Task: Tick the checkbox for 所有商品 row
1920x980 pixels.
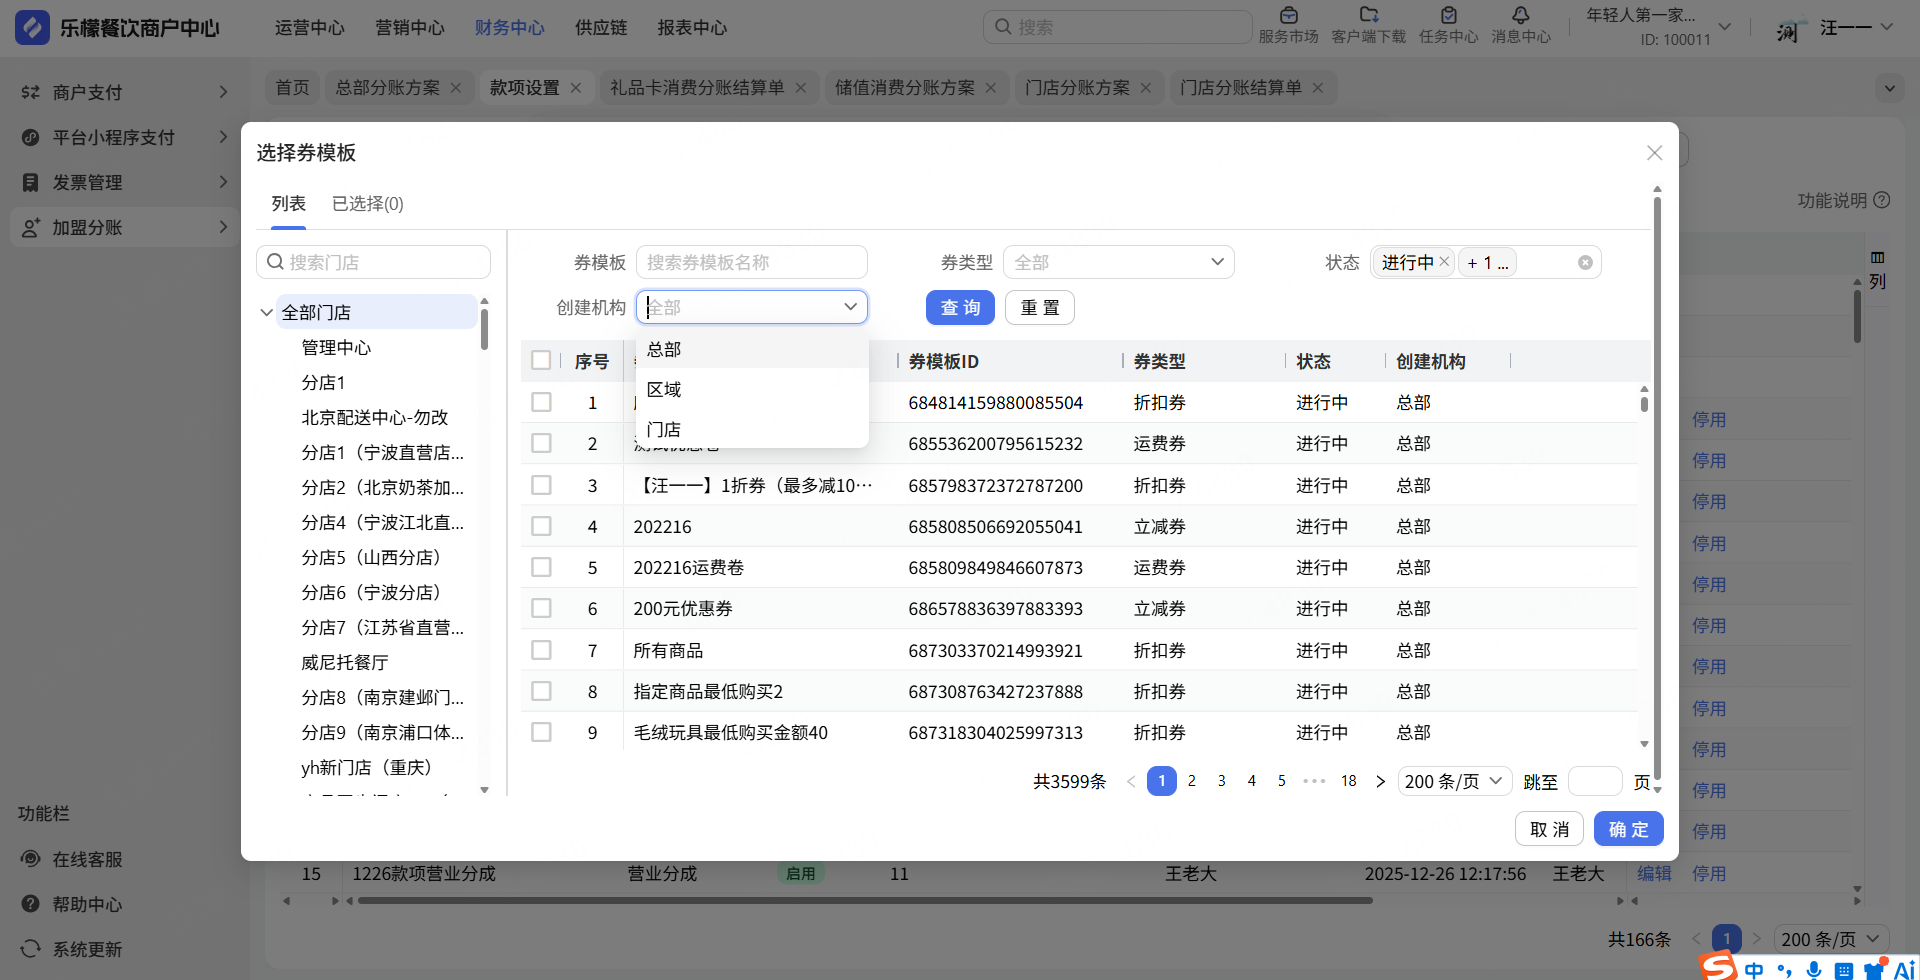Action: point(541,651)
